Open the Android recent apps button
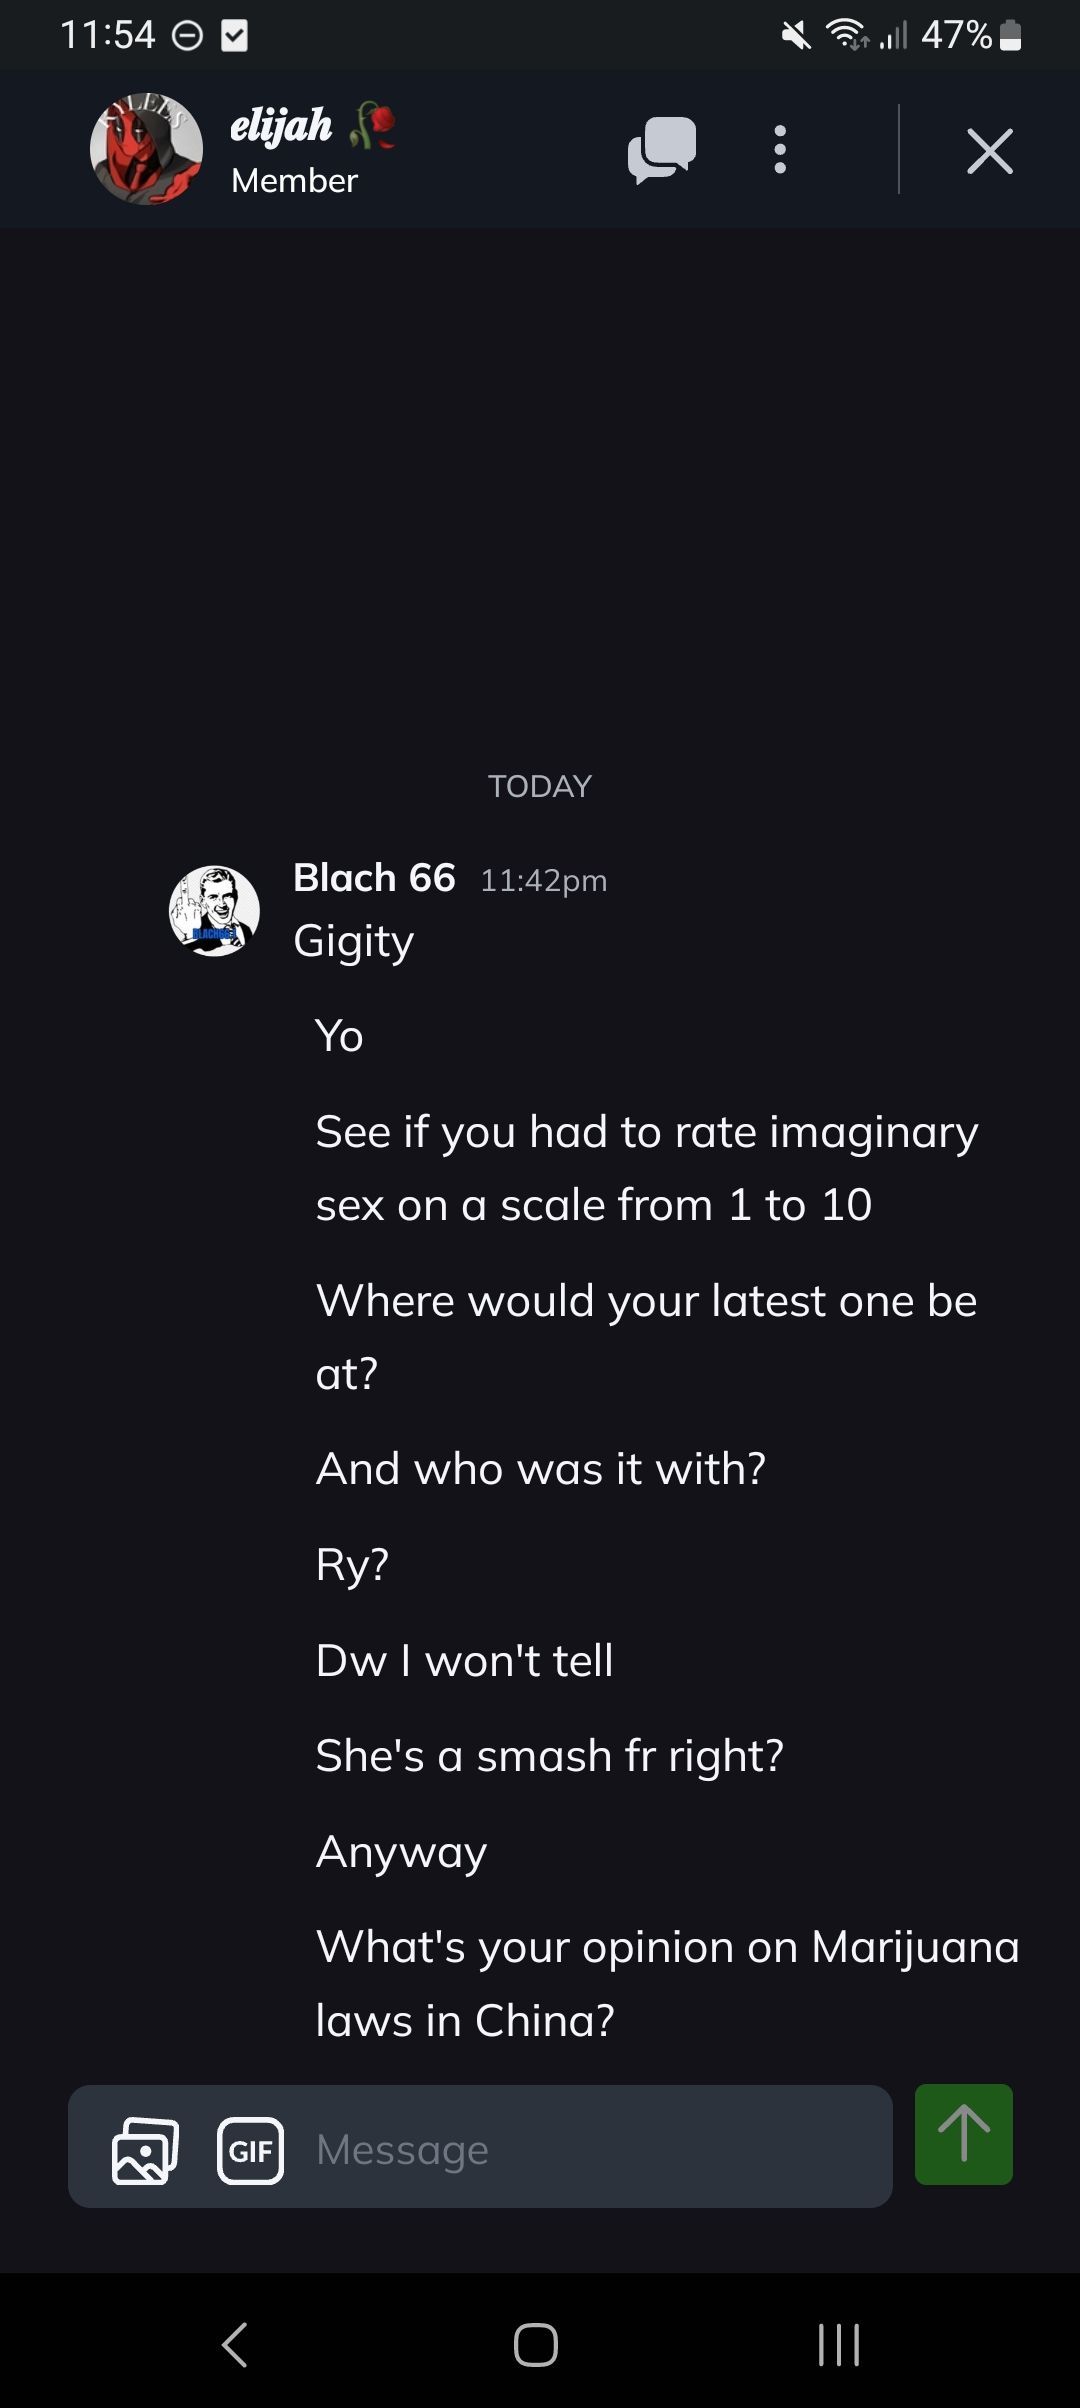Image resolution: width=1080 pixels, height=2408 pixels. click(838, 2344)
